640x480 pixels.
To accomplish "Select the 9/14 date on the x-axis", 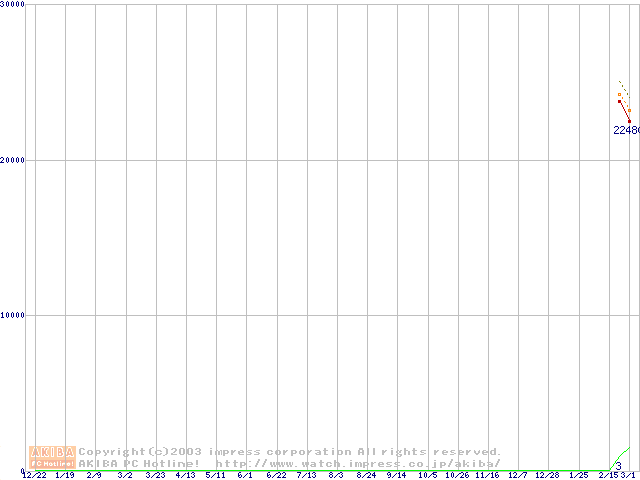I will 396,476.
